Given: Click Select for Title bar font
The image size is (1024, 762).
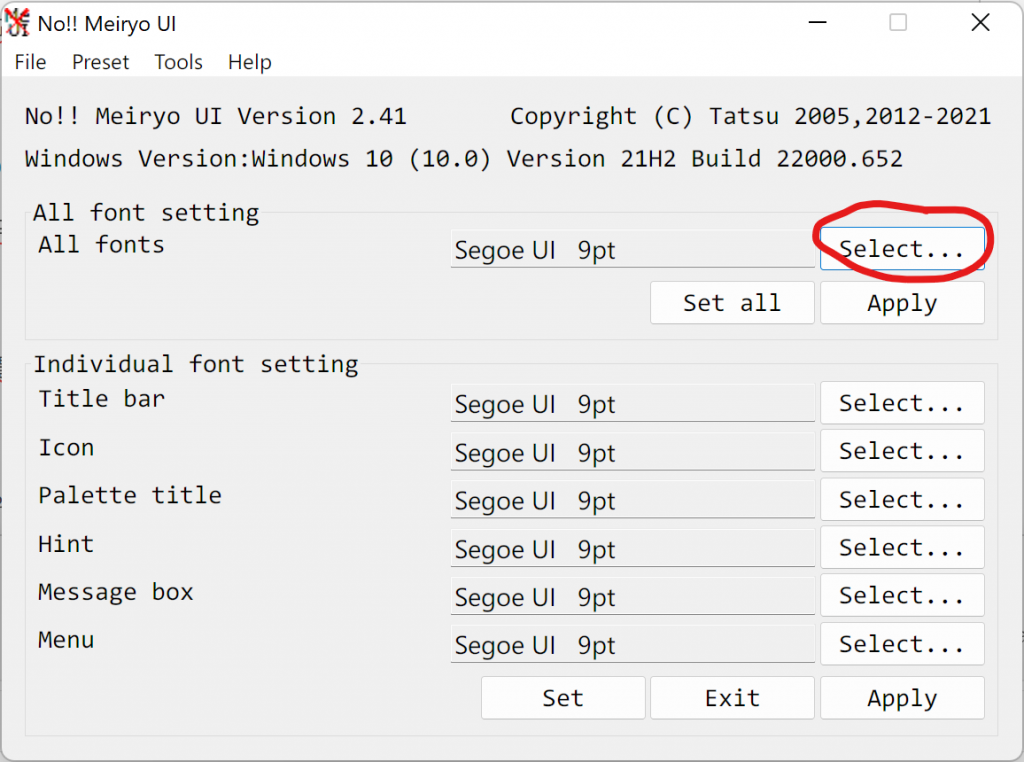Looking at the screenshot, I should point(902,403).
